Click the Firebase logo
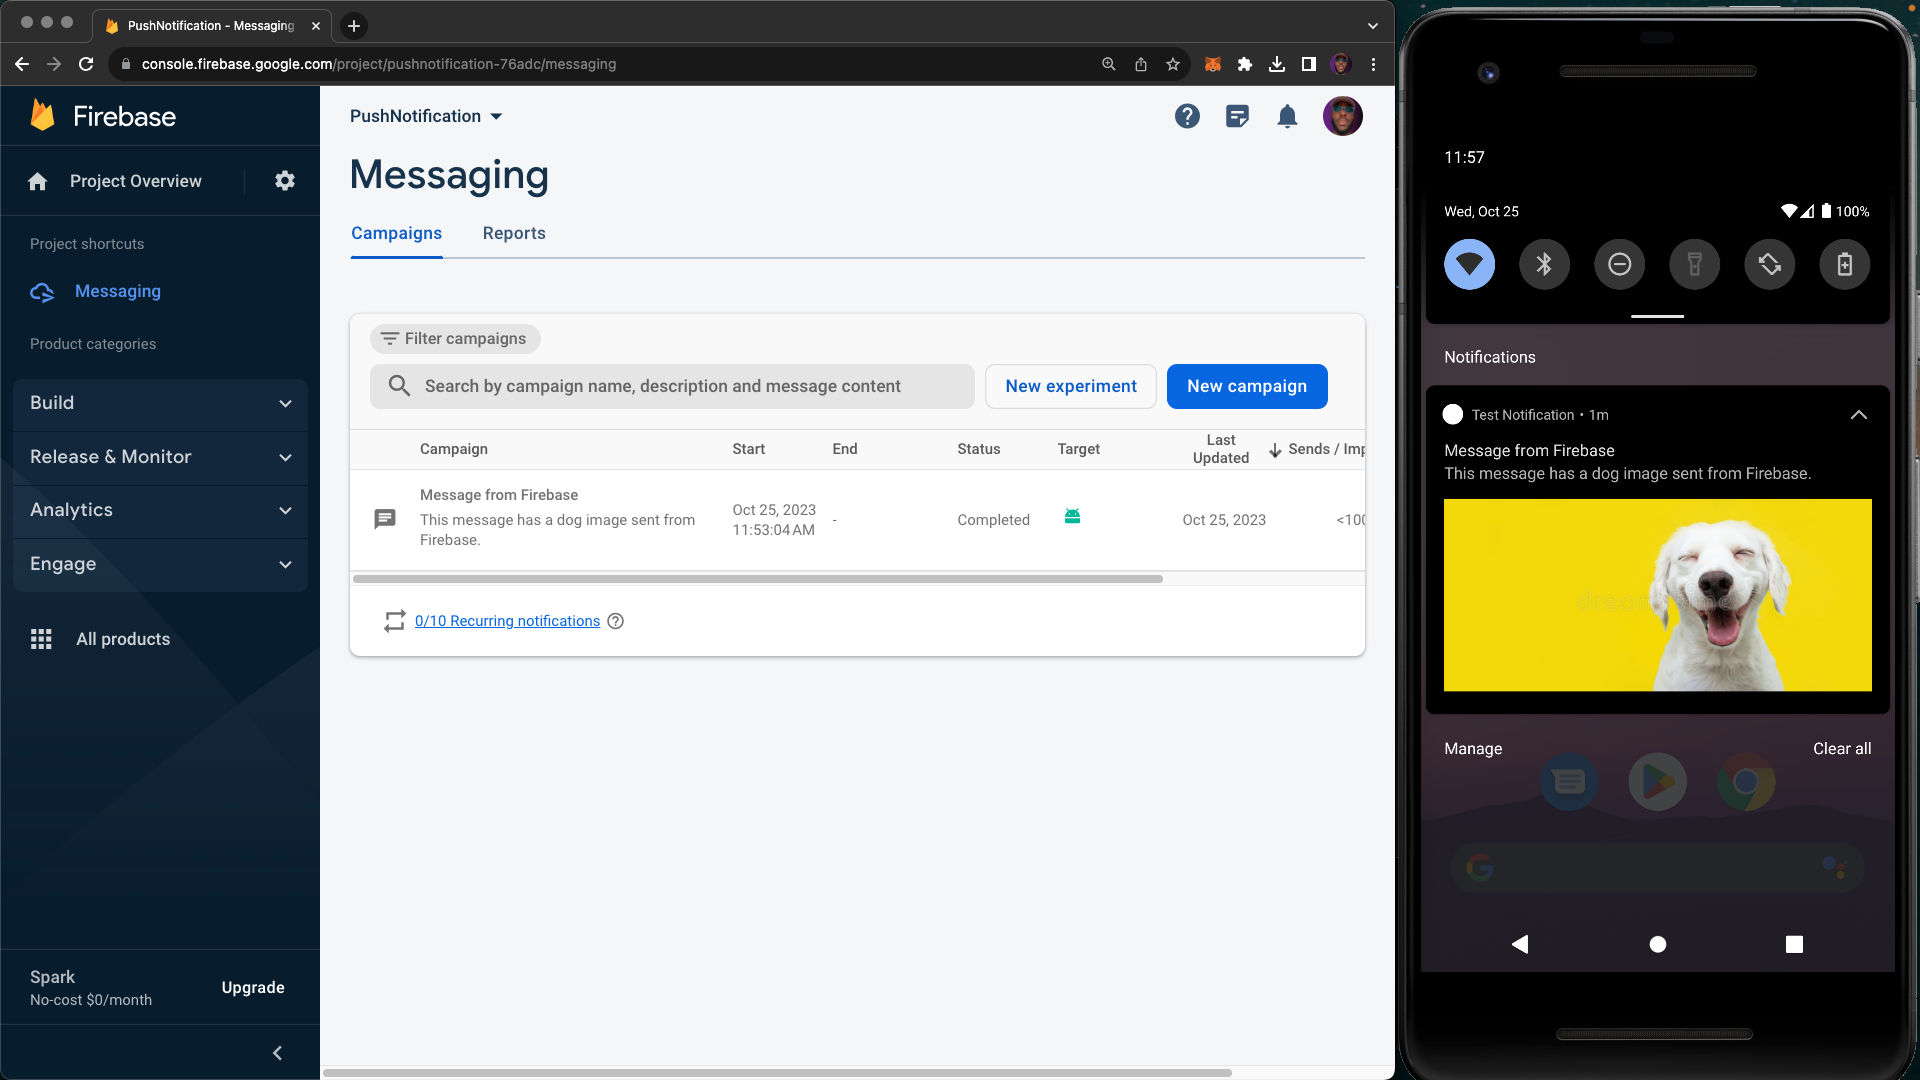The height and width of the screenshot is (1080, 1920). 102,116
